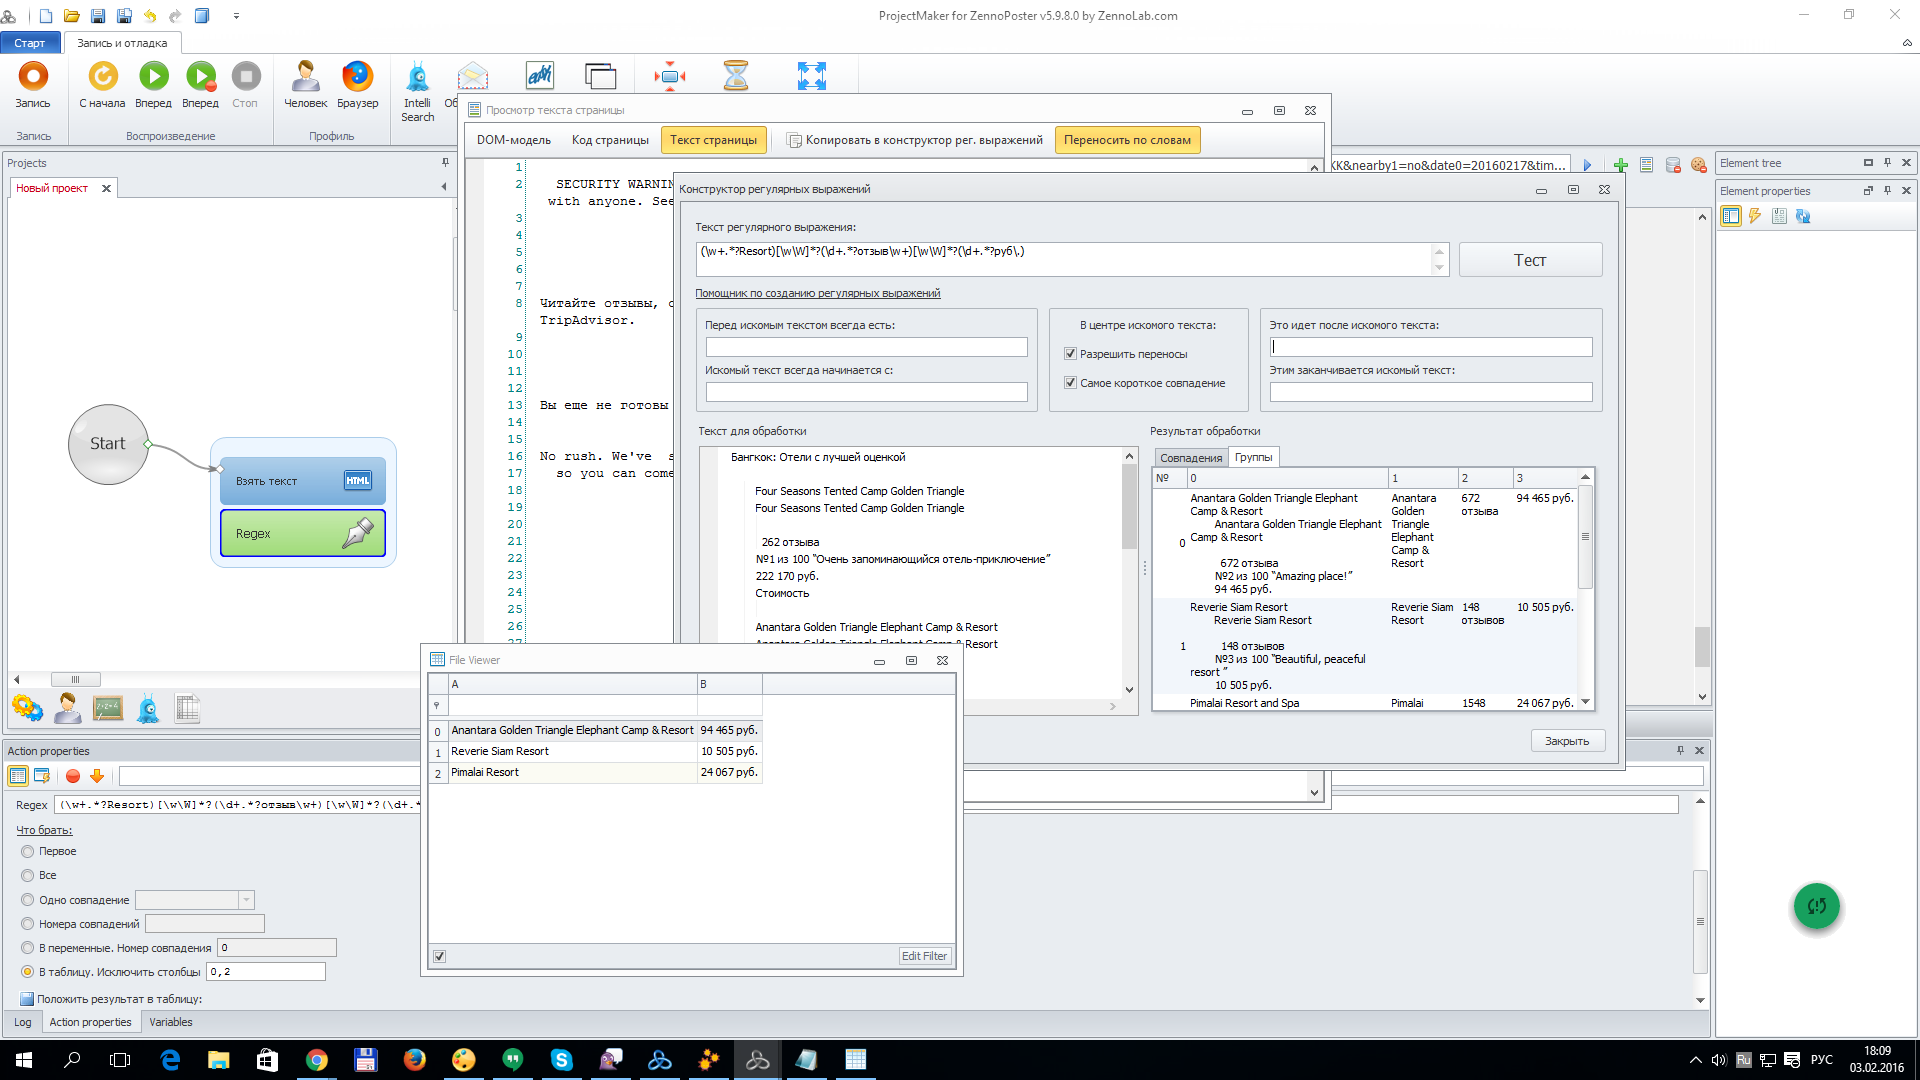
Task: Open Помощник по созданию регулярных выражений link
Action: [x=817, y=293]
